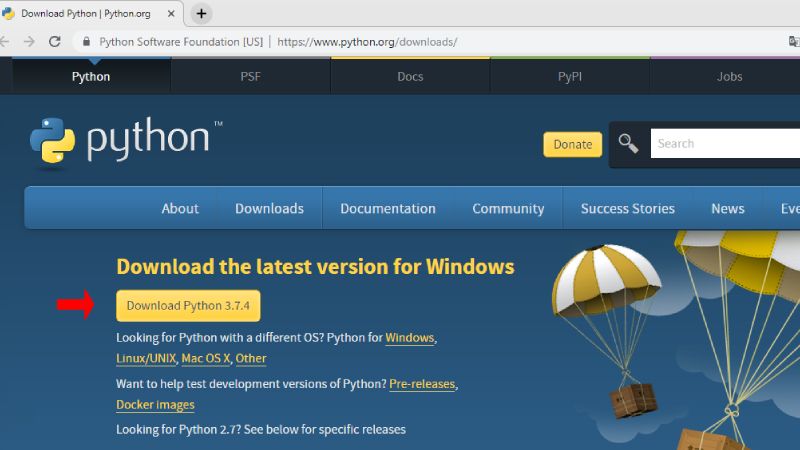
Task: Open the Docs top navigation tab
Action: coord(410,77)
